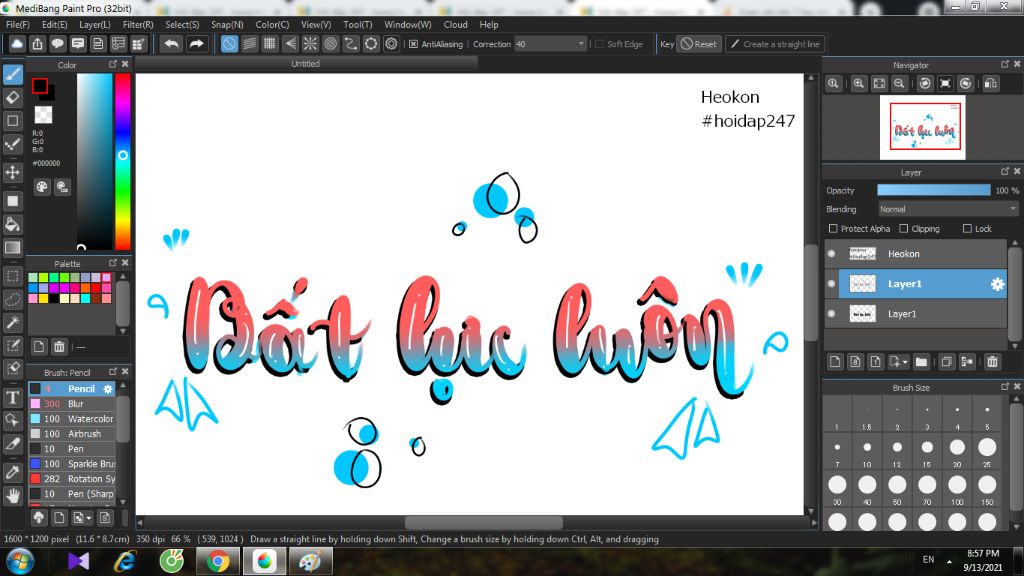Open Windows Start button

tap(19, 561)
